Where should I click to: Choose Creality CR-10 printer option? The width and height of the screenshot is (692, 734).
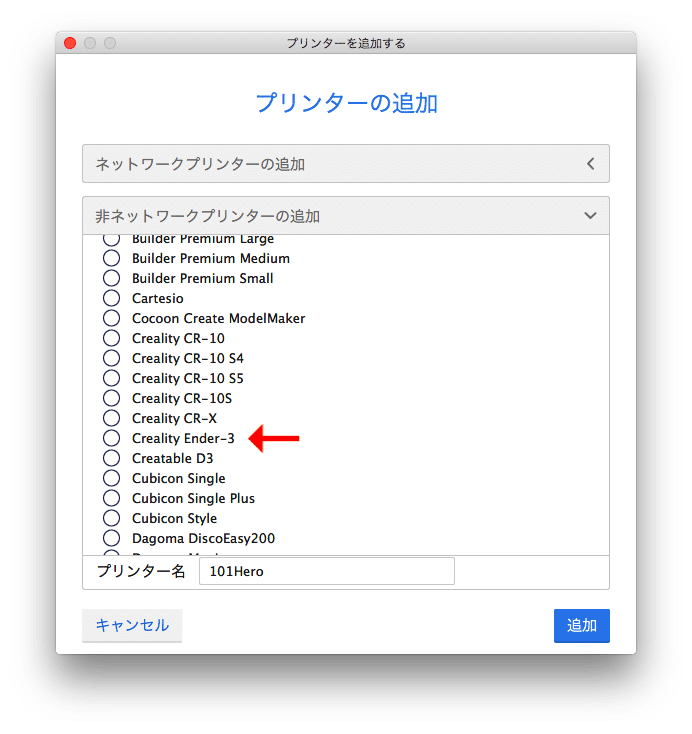pyautogui.click(x=112, y=338)
